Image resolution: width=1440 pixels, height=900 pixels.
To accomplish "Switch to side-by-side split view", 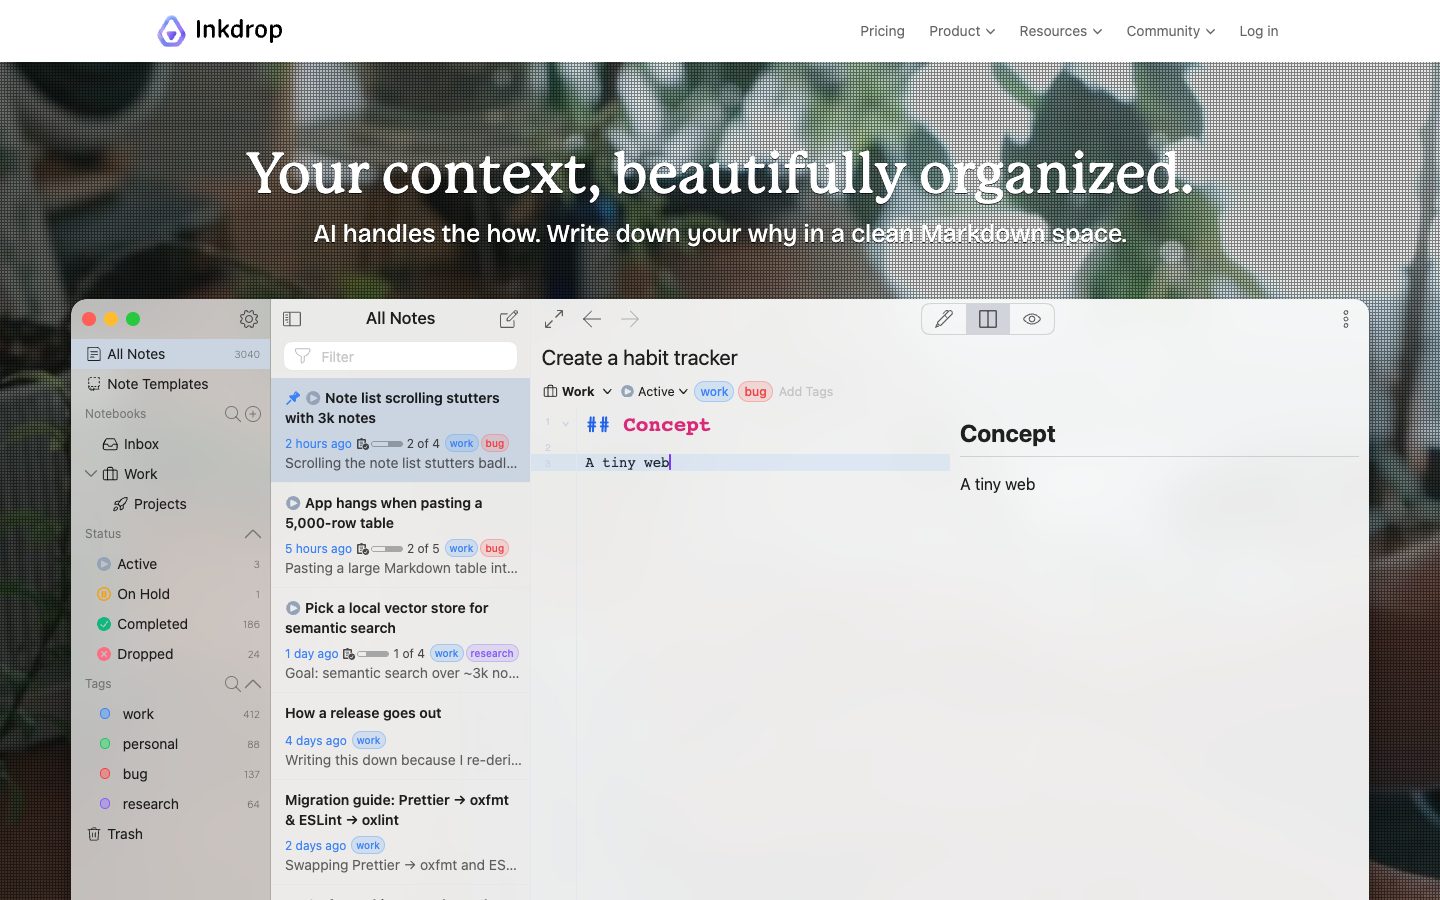I will 988,319.
